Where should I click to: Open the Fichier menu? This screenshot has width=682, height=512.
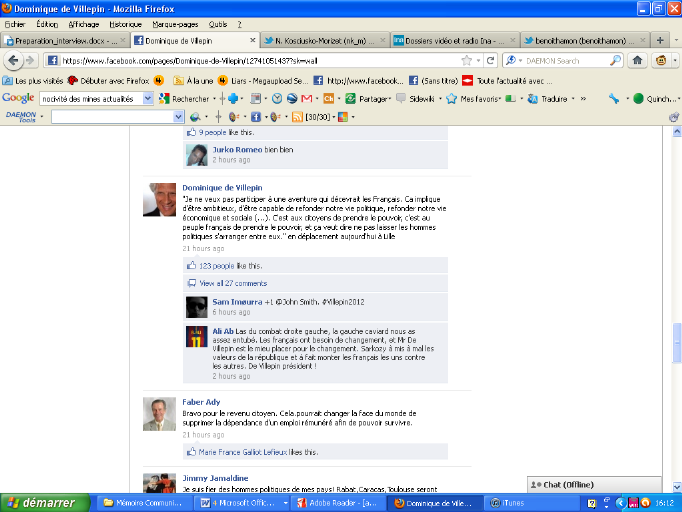(x=15, y=24)
